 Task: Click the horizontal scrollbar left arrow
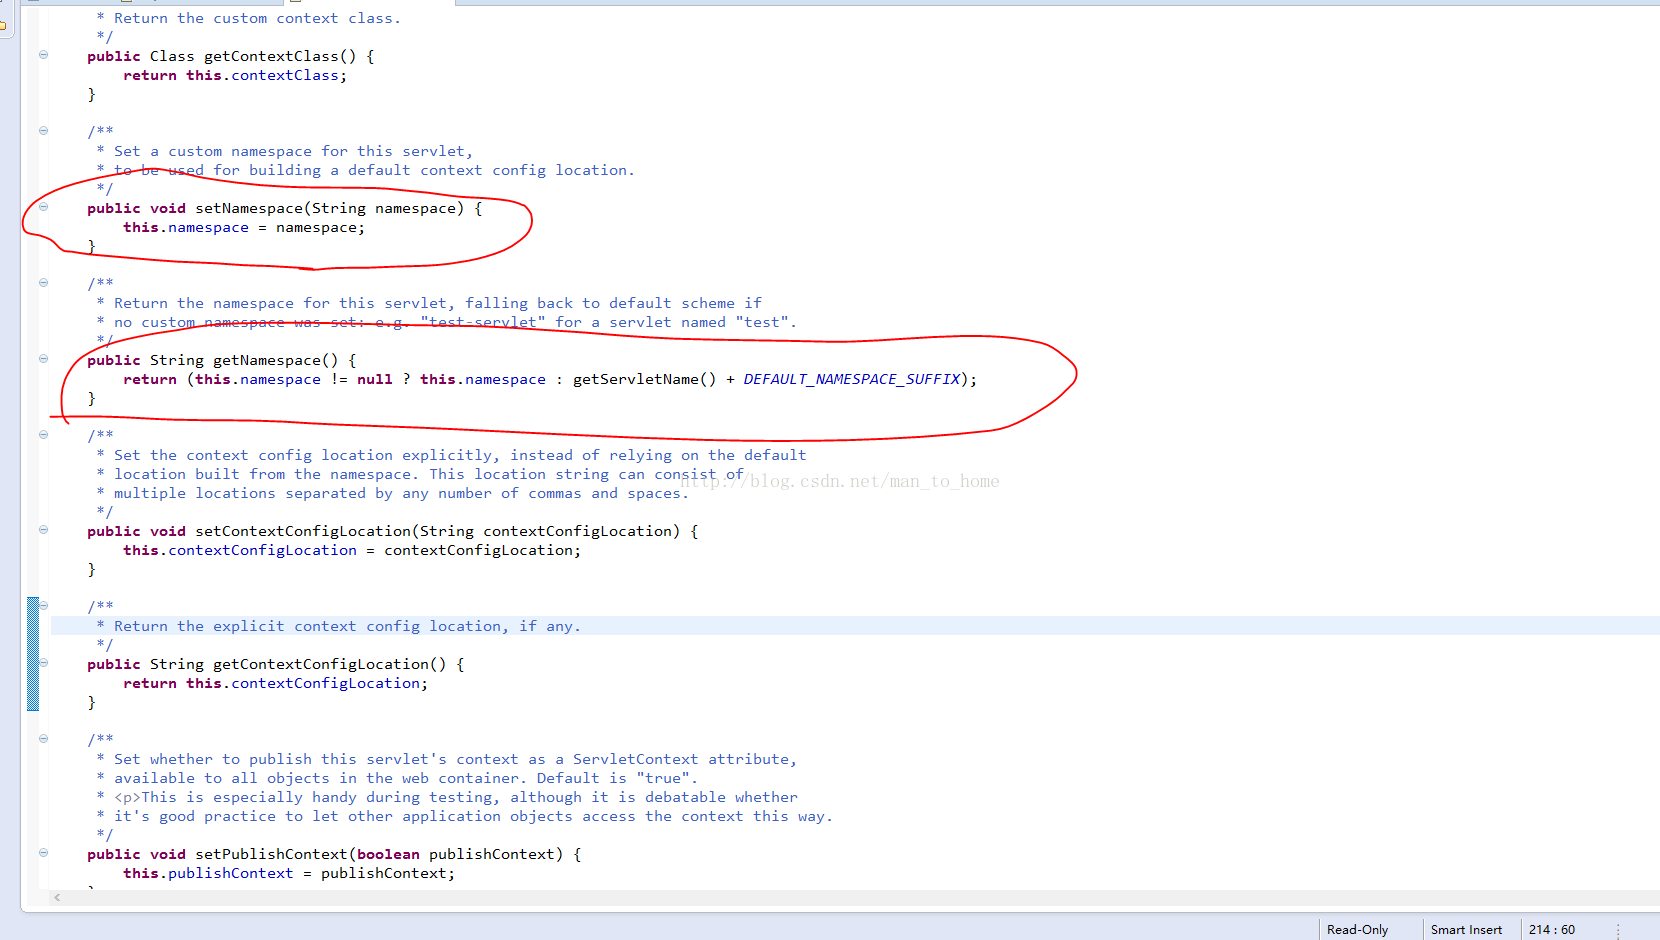pyautogui.click(x=57, y=898)
